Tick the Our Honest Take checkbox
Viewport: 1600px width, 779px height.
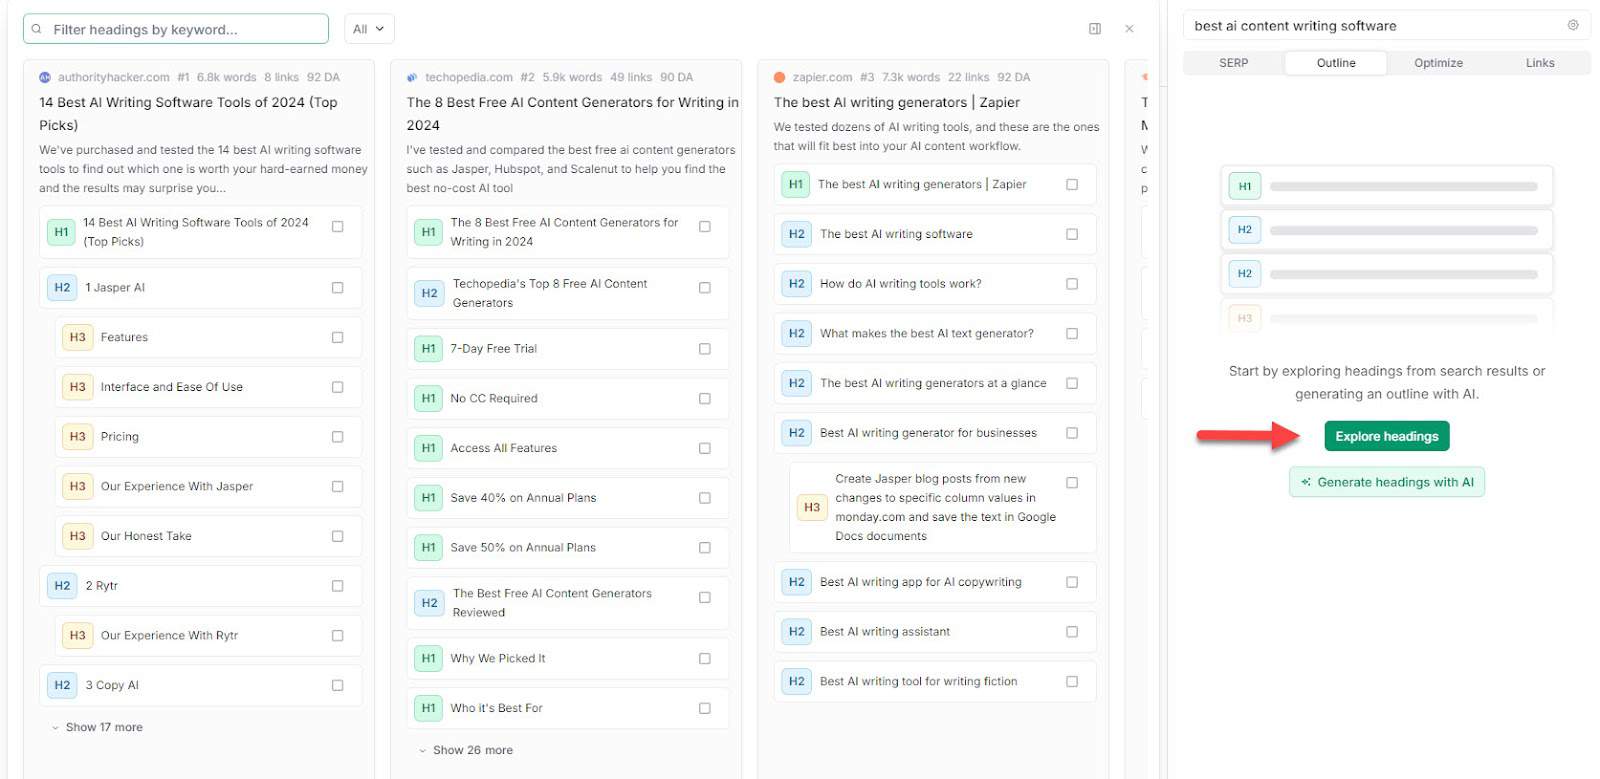(337, 536)
